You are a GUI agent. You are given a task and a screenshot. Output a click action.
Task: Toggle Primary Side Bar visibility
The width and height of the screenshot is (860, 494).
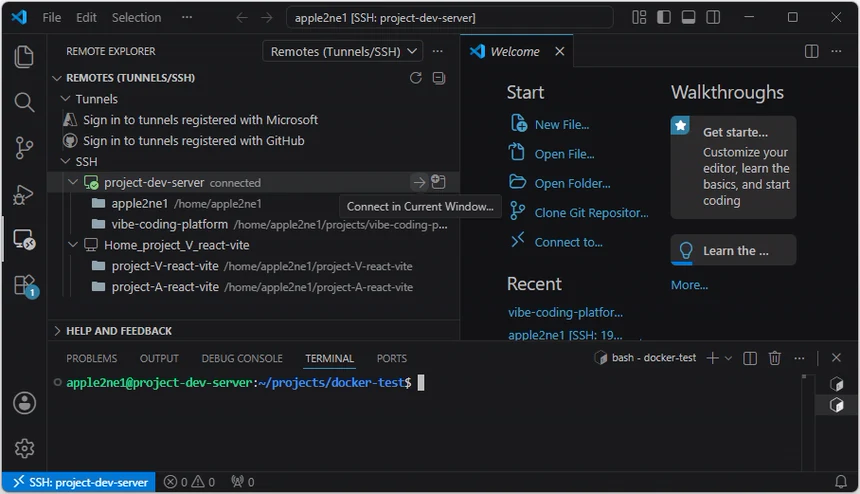tap(664, 18)
